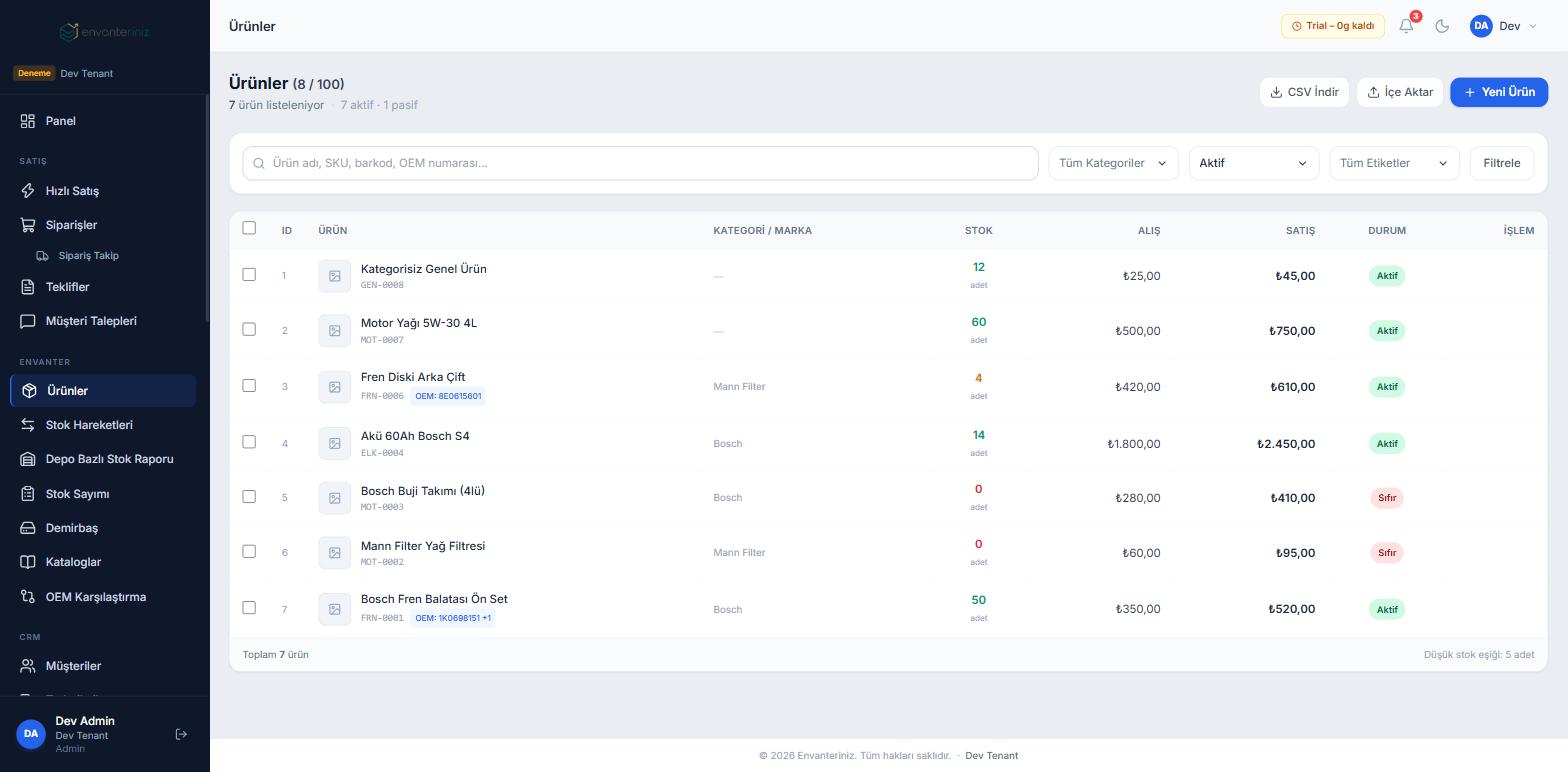
Task: Click the logout icon beside Dev Admin
Action: (181, 734)
